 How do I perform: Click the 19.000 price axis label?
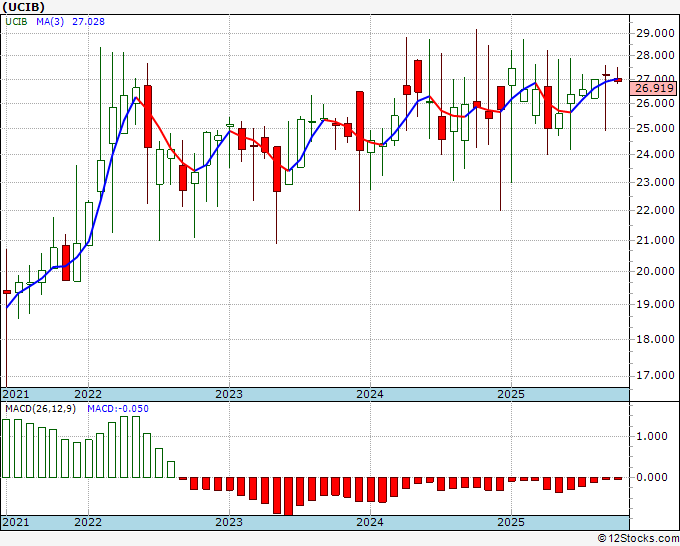coord(655,304)
